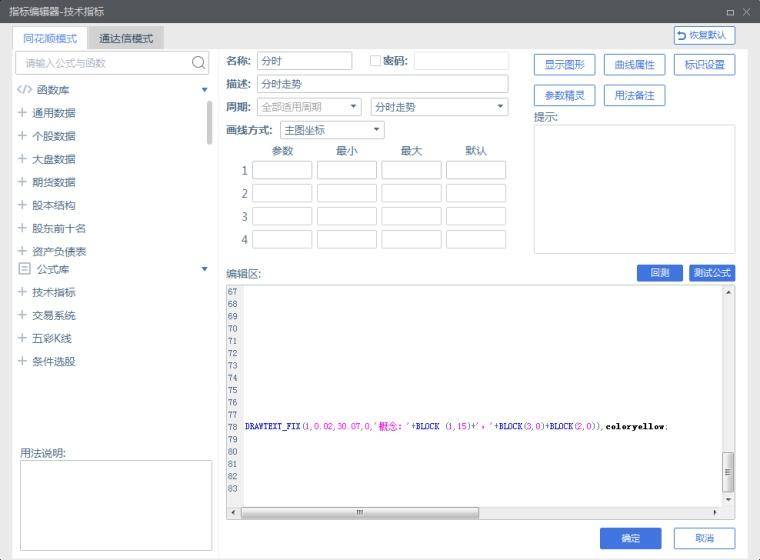Open the 参数精灵 button
Viewport: 760px width, 560px height.
pyautogui.click(x=564, y=95)
